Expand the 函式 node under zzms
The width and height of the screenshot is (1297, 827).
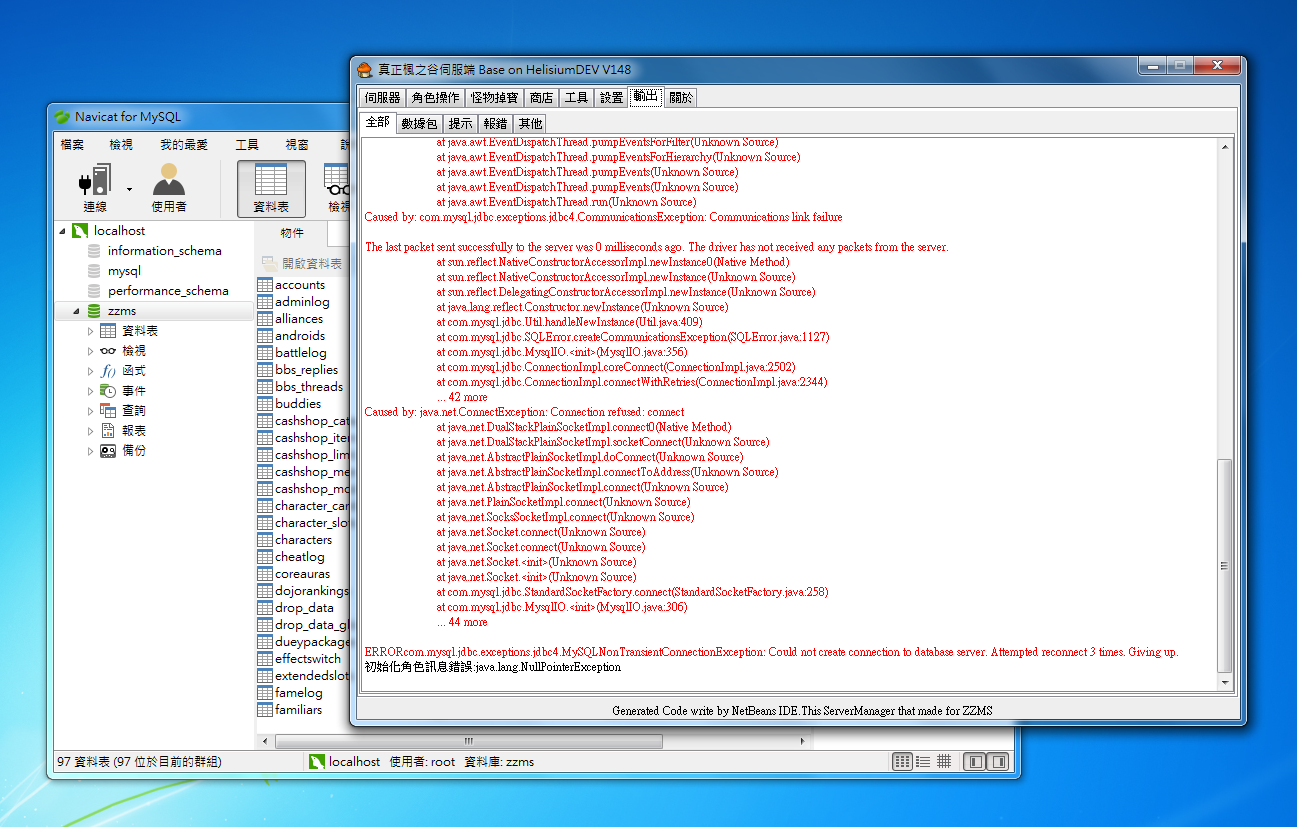click(x=91, y=371)
